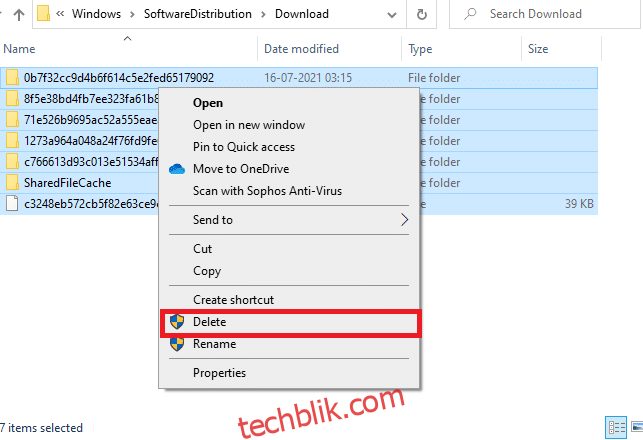
Task: Click folder icon of 0b7f32cc9d4b6f614c5e2fed65179092
Action: tap(12, 78)
